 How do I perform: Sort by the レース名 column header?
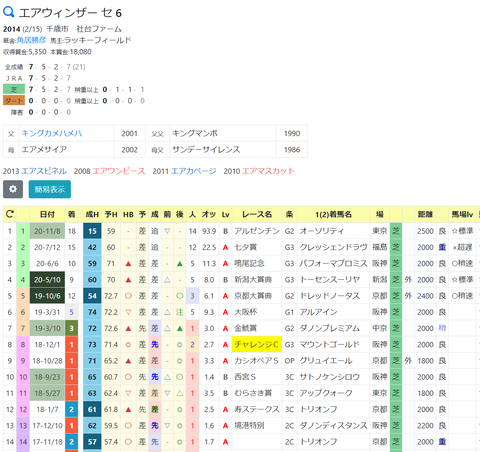click(x=257, y=214)
